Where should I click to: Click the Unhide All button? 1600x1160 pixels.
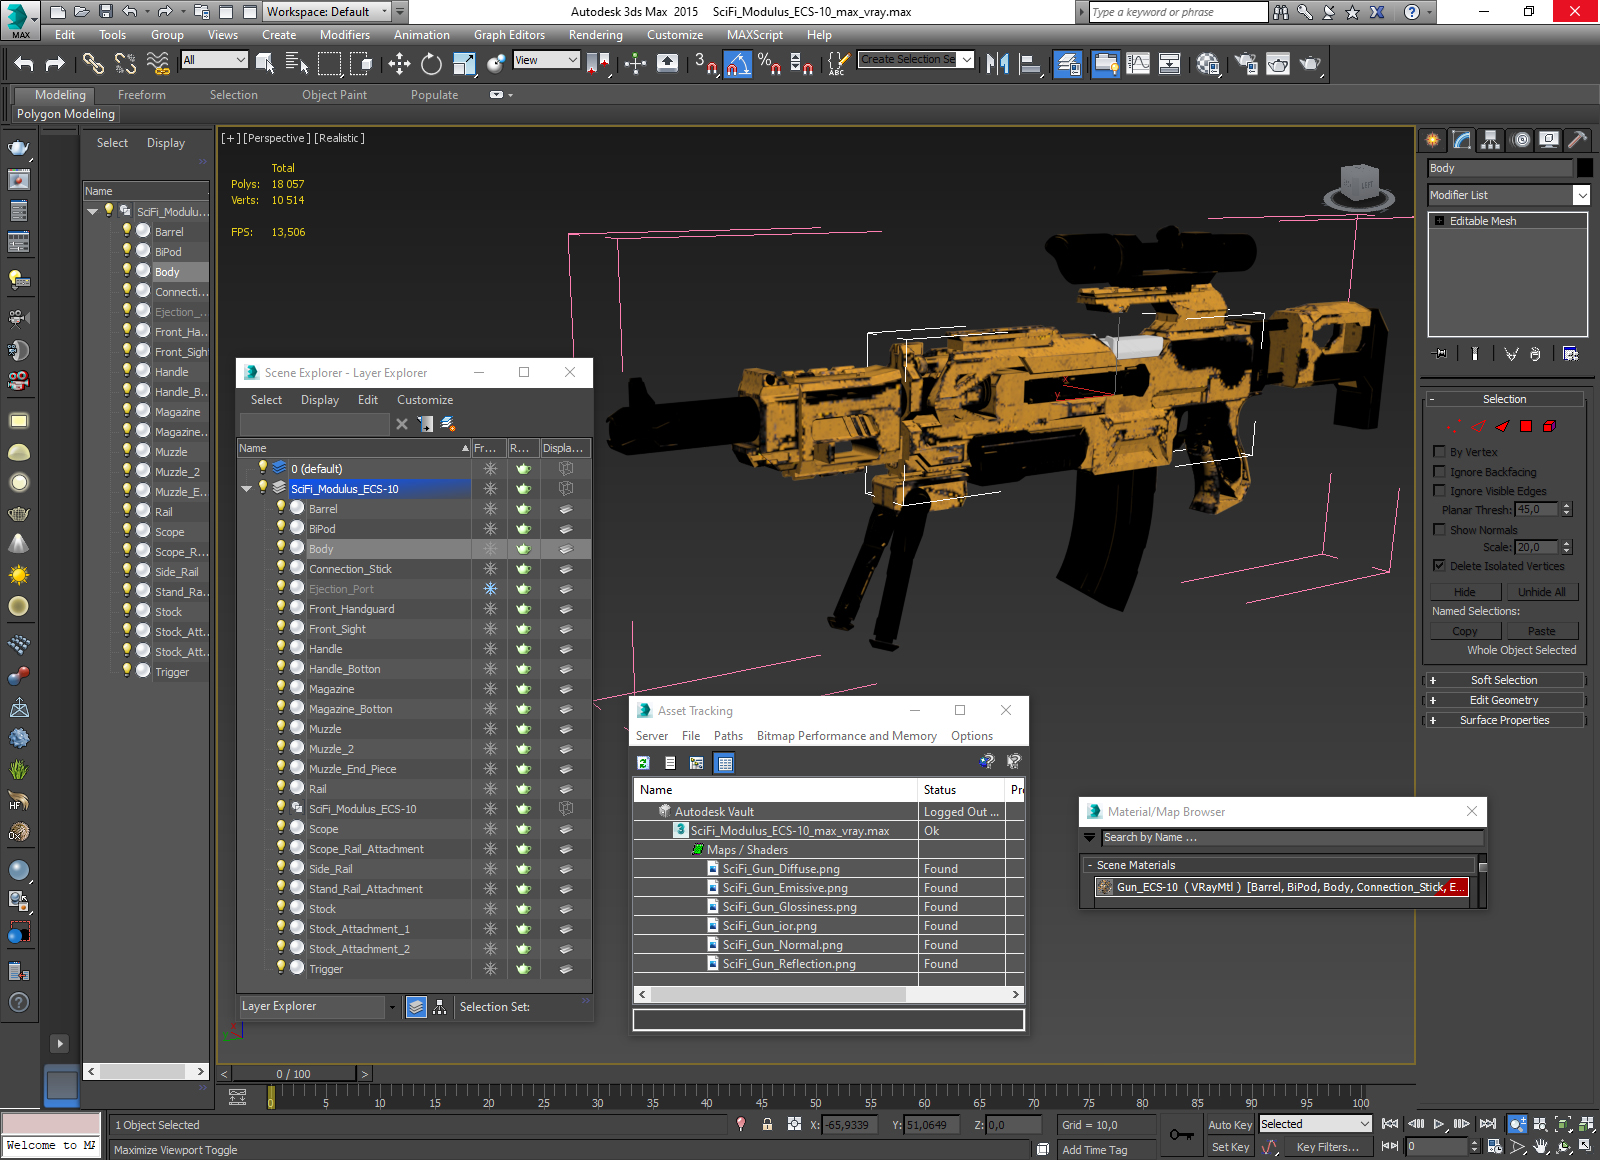tap(1541, 592)
